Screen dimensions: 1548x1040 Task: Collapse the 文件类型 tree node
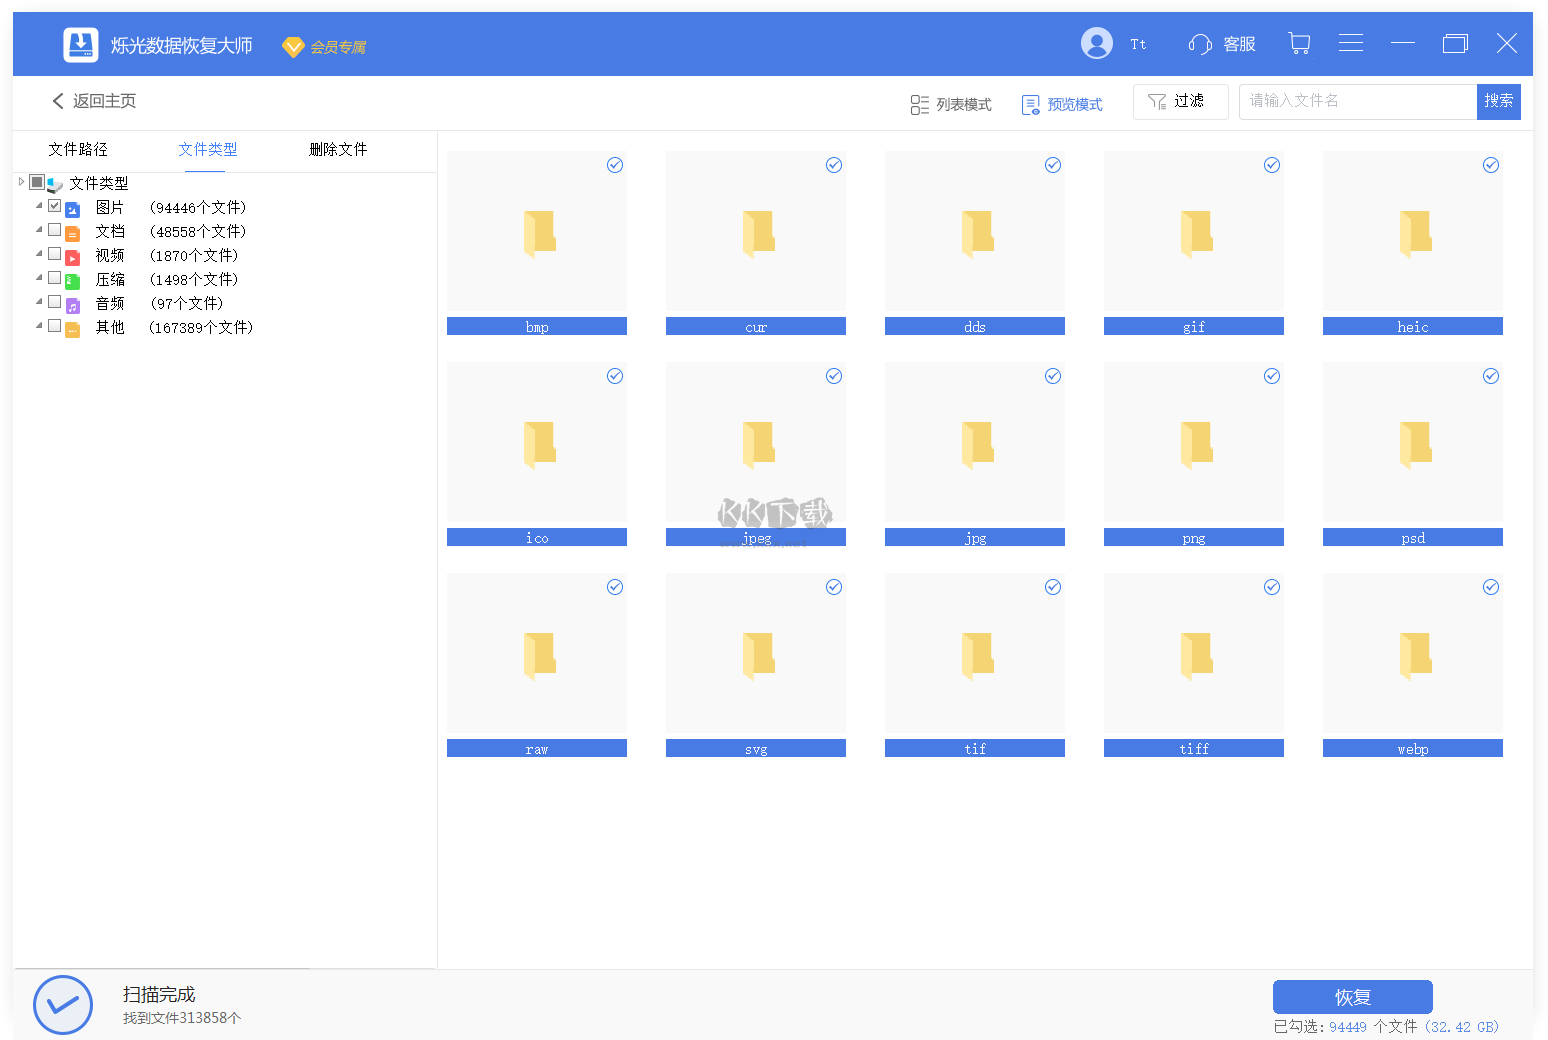[21, 183]
